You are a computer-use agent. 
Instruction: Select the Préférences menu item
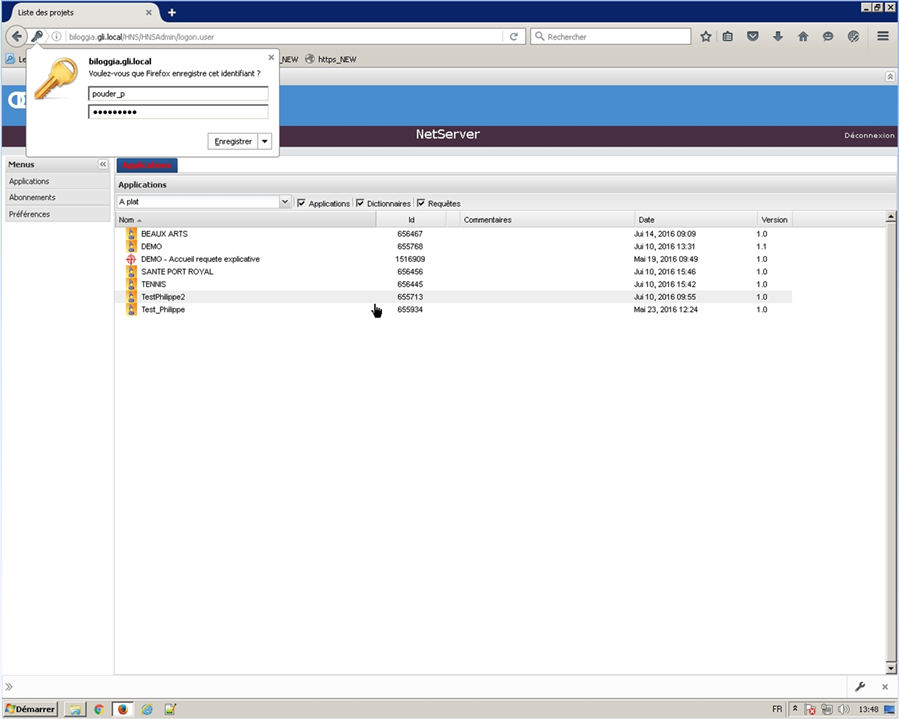pyautogui.click(x=29, y=214)
